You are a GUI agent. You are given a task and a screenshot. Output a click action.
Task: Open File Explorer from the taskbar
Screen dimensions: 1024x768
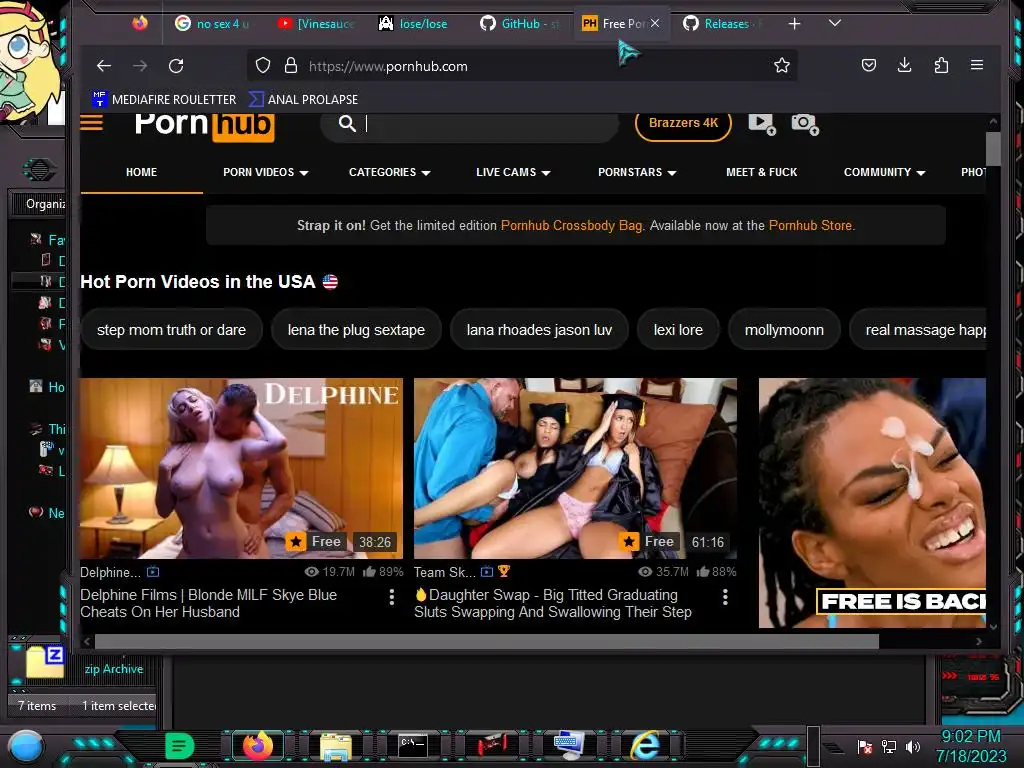click(336, 746)
